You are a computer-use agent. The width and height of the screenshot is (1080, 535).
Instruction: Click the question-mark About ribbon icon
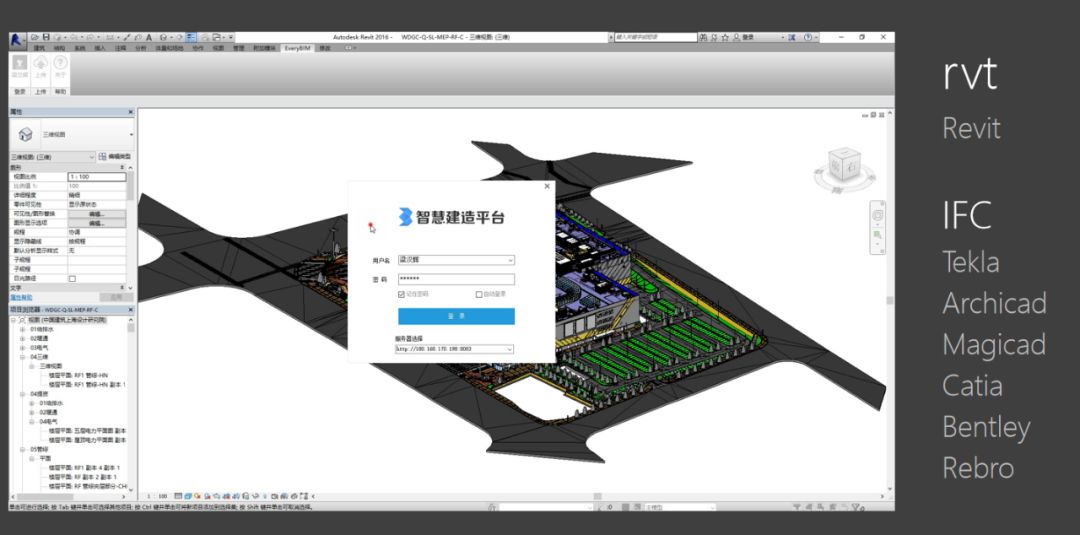61,63
